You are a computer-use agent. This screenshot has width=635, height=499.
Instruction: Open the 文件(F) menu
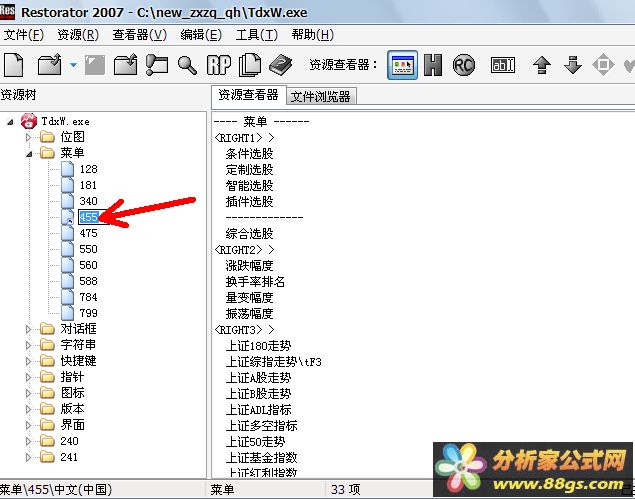[23, 35]
